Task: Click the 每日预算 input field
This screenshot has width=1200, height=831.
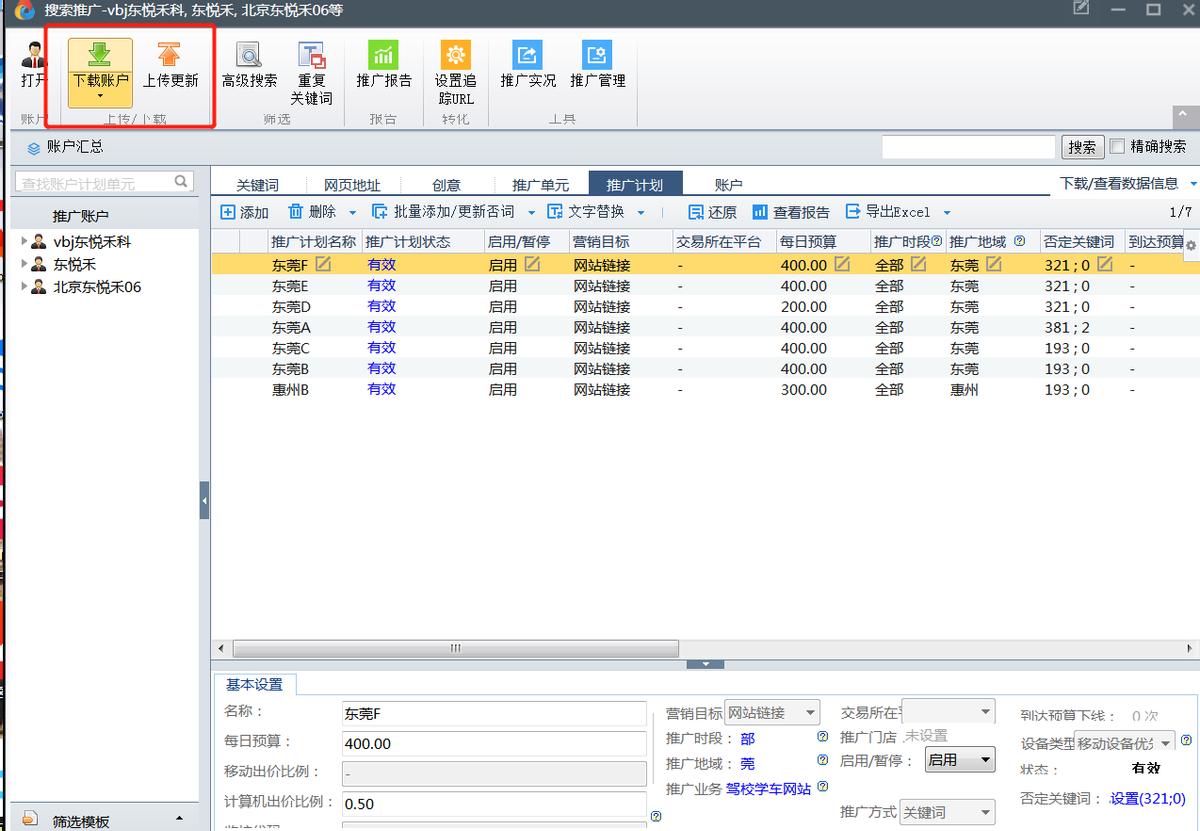Action: click(x=494, y=744)
